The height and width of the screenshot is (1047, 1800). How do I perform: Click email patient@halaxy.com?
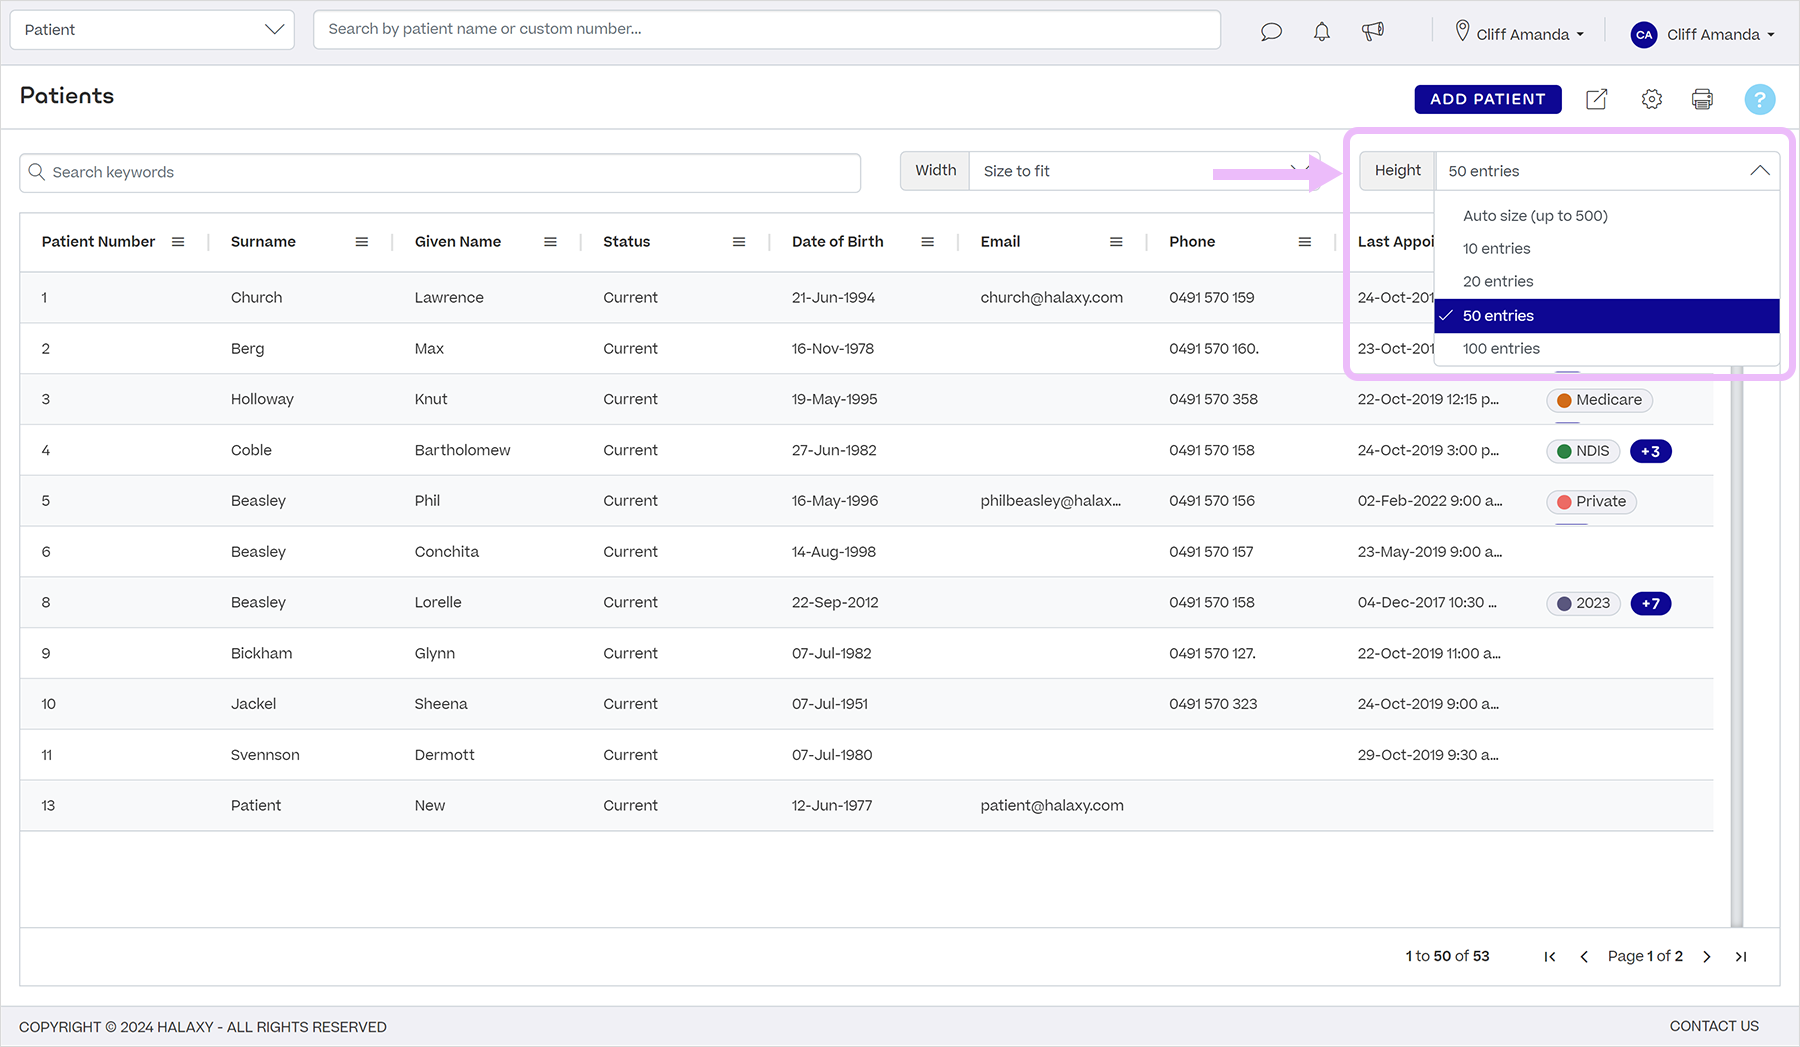(x=1052, y=806)
